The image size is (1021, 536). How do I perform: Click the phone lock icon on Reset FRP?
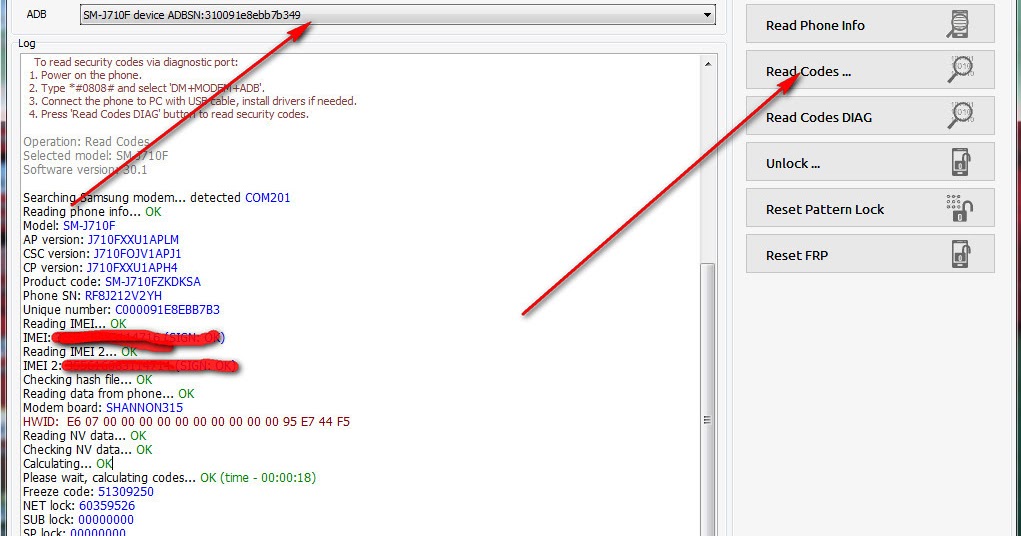click(x=960, y=254)
